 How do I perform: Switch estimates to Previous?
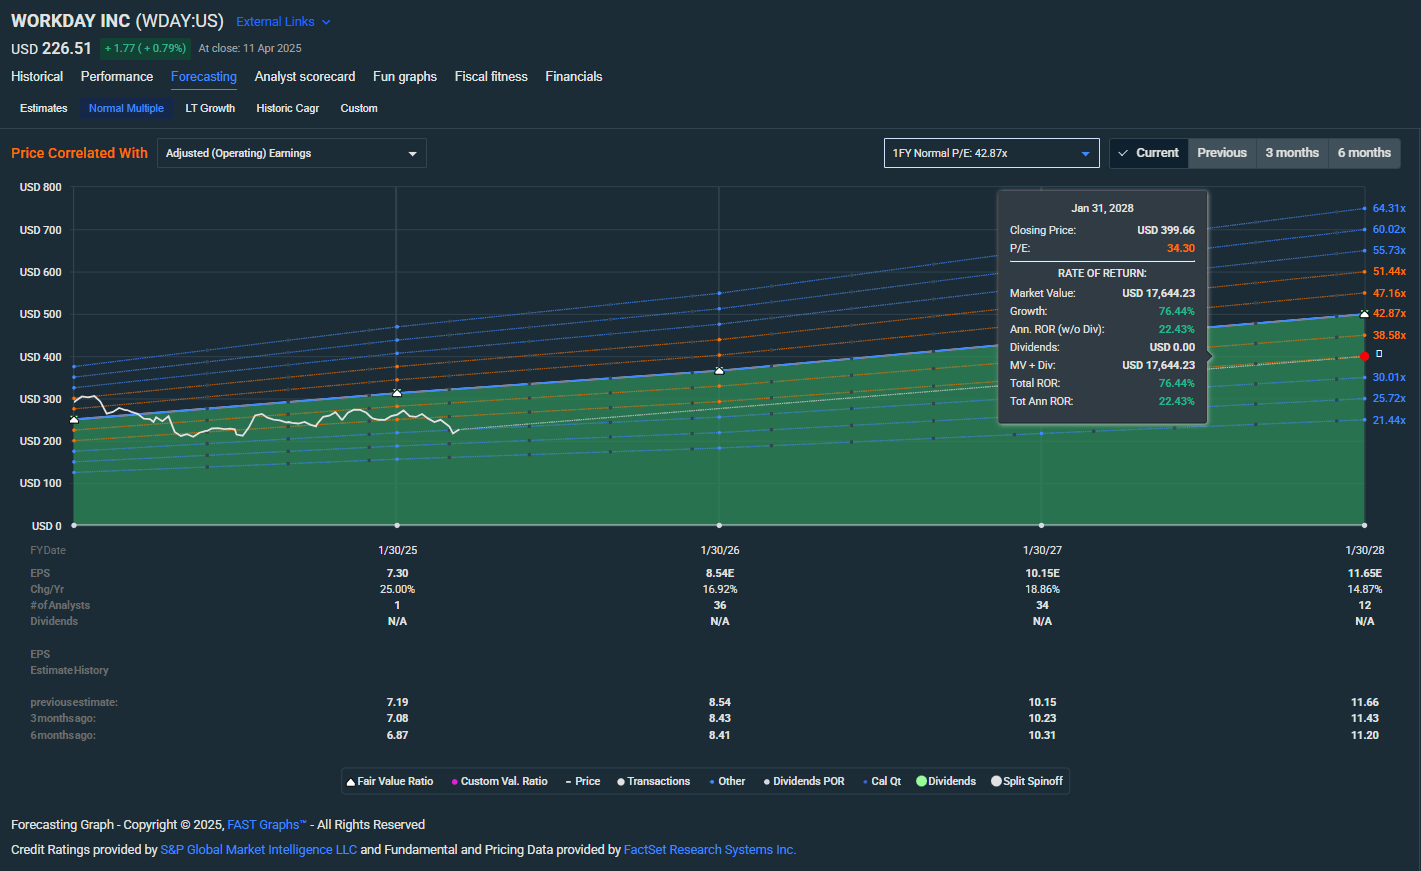pos(1221,153)
